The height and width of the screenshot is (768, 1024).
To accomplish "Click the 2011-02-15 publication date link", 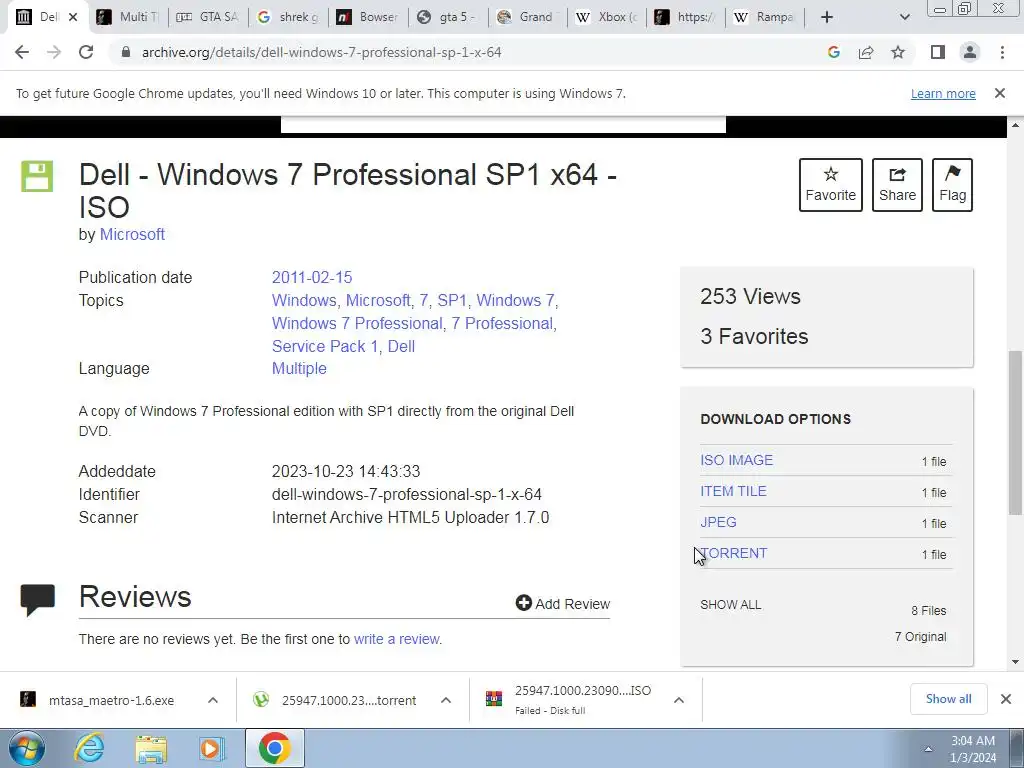I will click(312, 278).
